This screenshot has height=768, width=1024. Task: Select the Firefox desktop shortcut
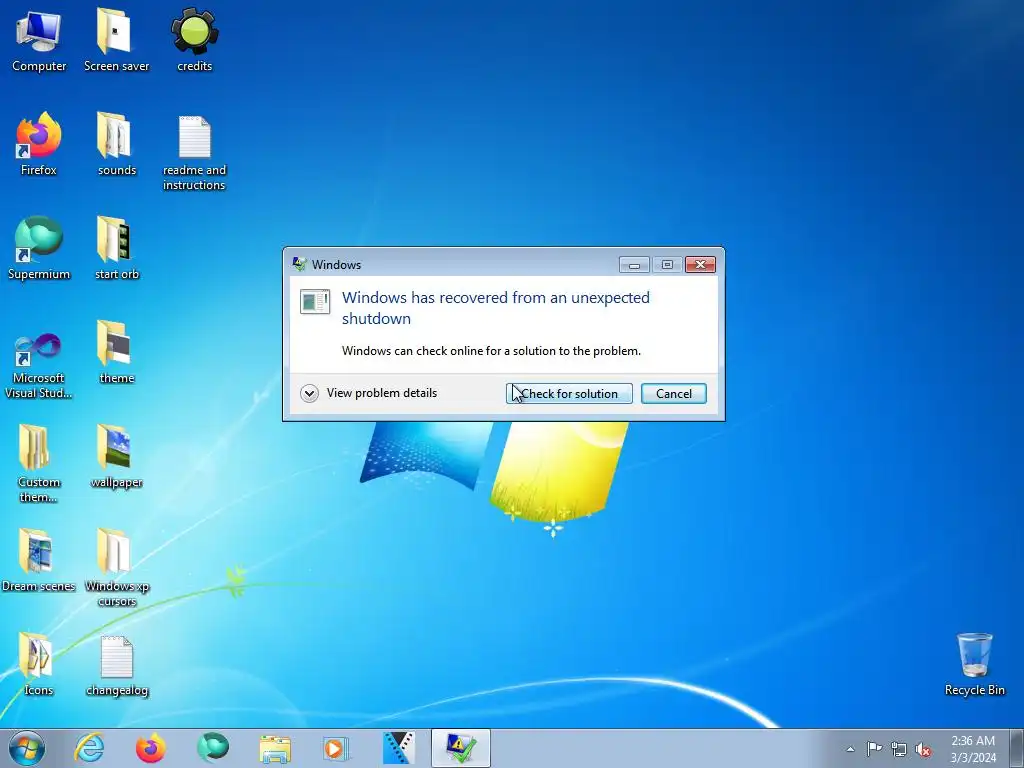(x=39, y=145)
